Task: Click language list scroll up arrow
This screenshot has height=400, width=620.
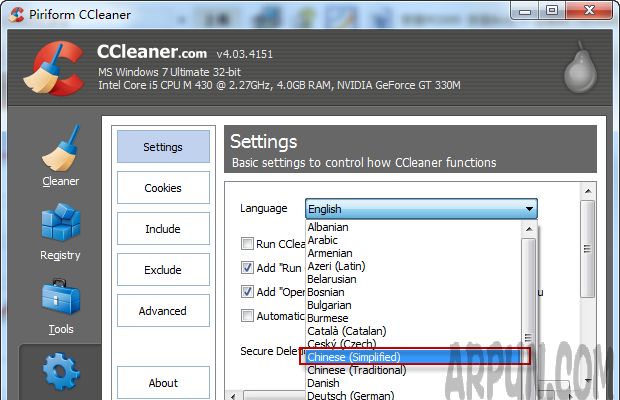Action: click(x=529, y=229)
